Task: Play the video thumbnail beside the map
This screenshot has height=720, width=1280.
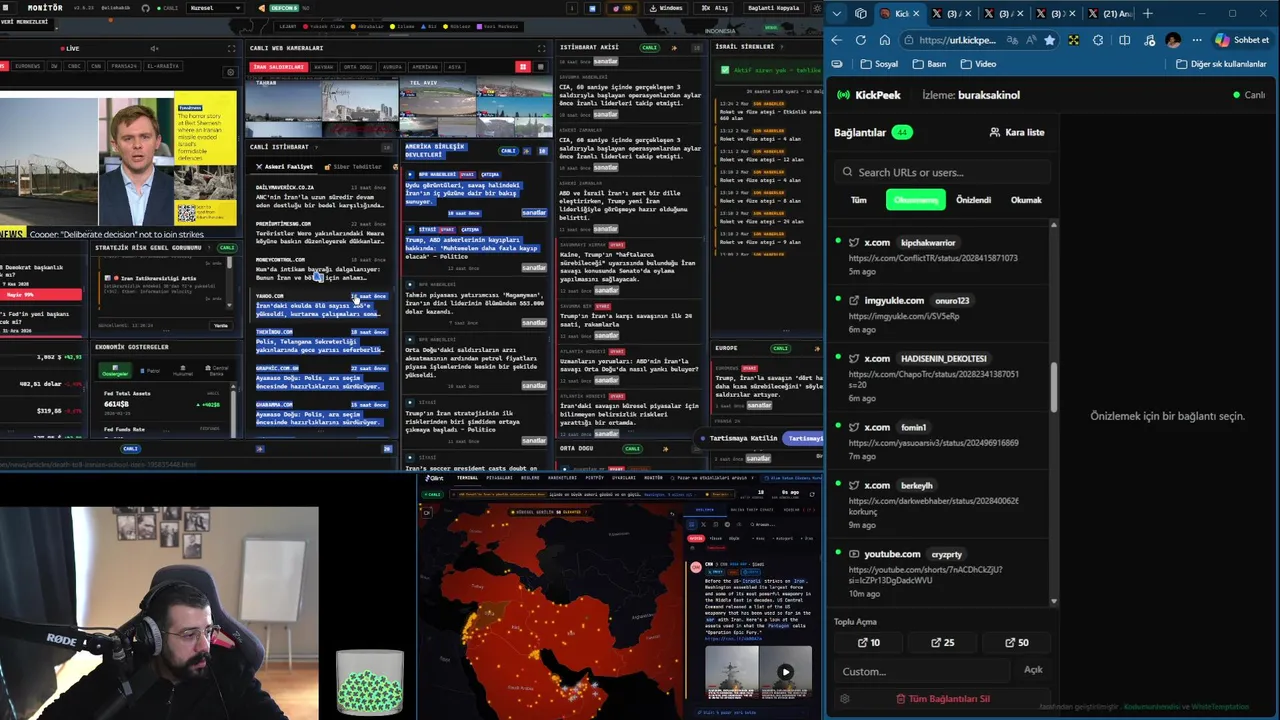Action: tap(785, 672)
